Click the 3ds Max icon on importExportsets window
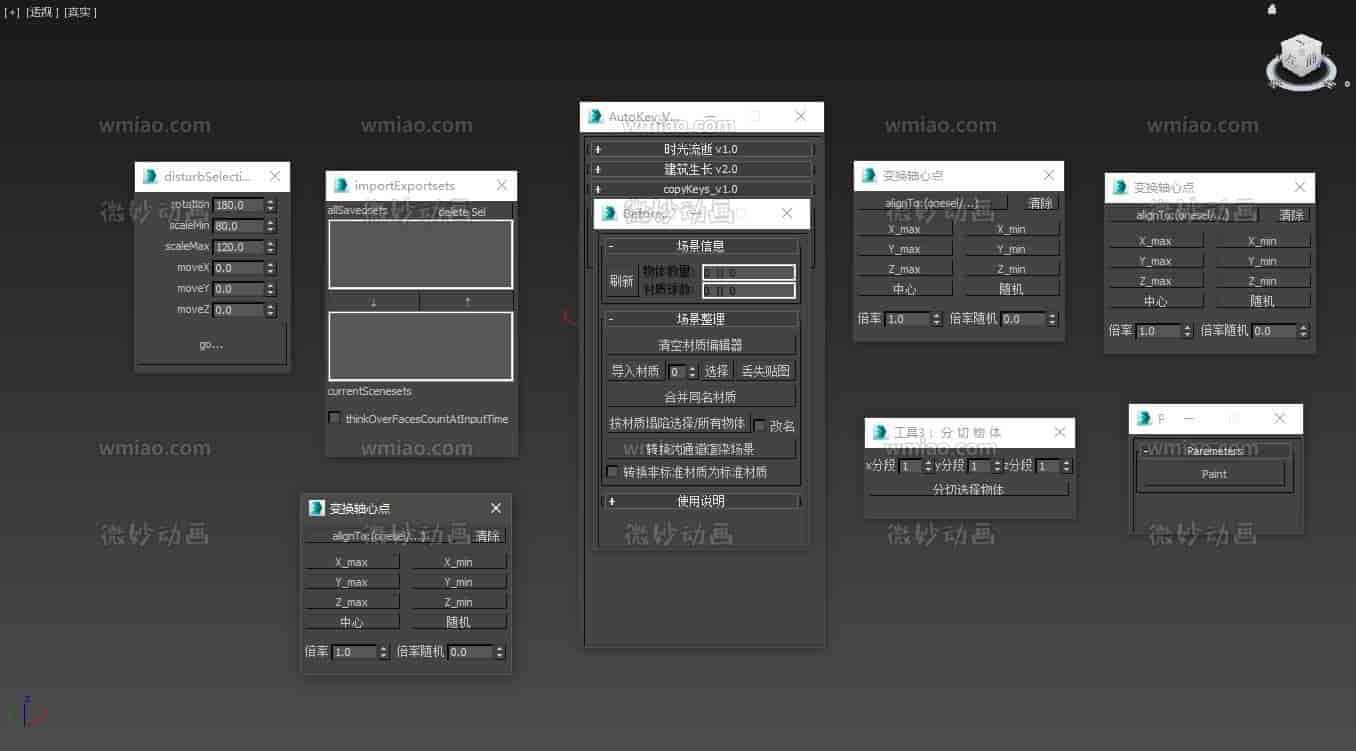Screen dimensions: 1356x751 pos(341,186)
